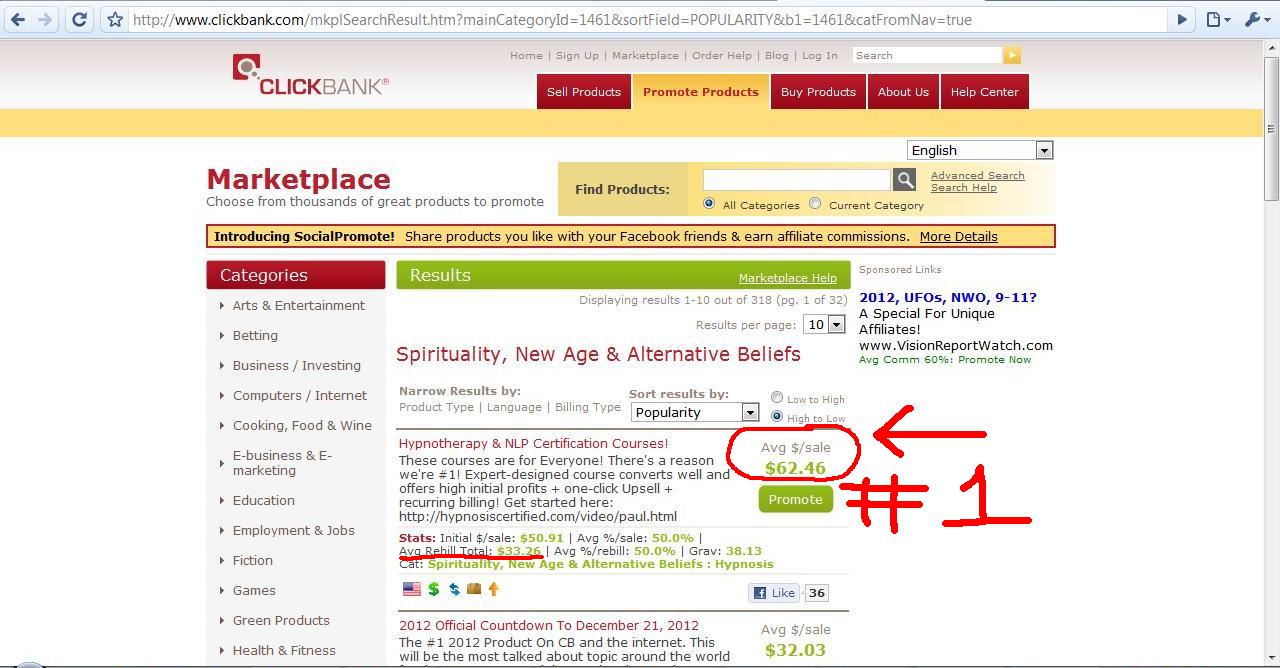Click the green dollar sign icon
Screen dimensions: 1280x668
point(434,589)
